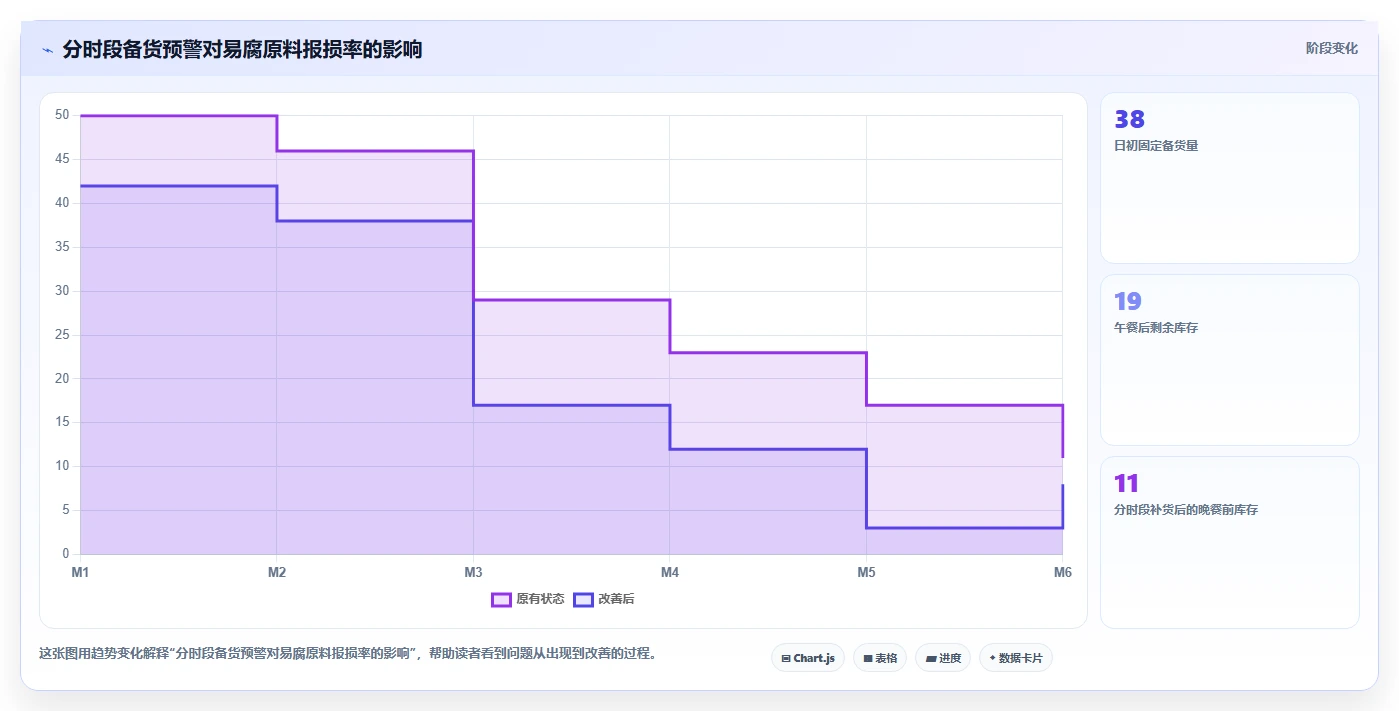
Task: Select the 数据卡片 tag pill
Action: coord(1016,658)
